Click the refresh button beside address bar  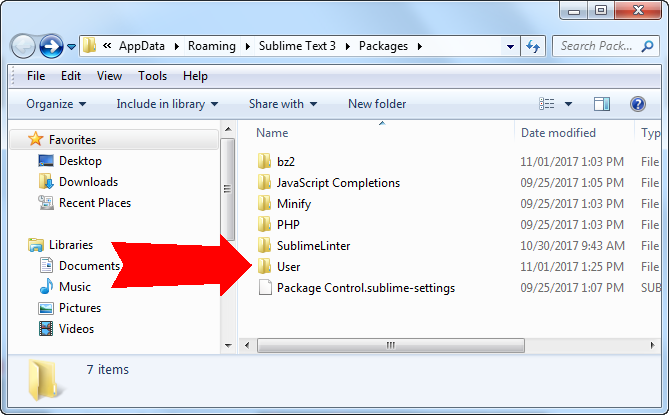(533, 46)
